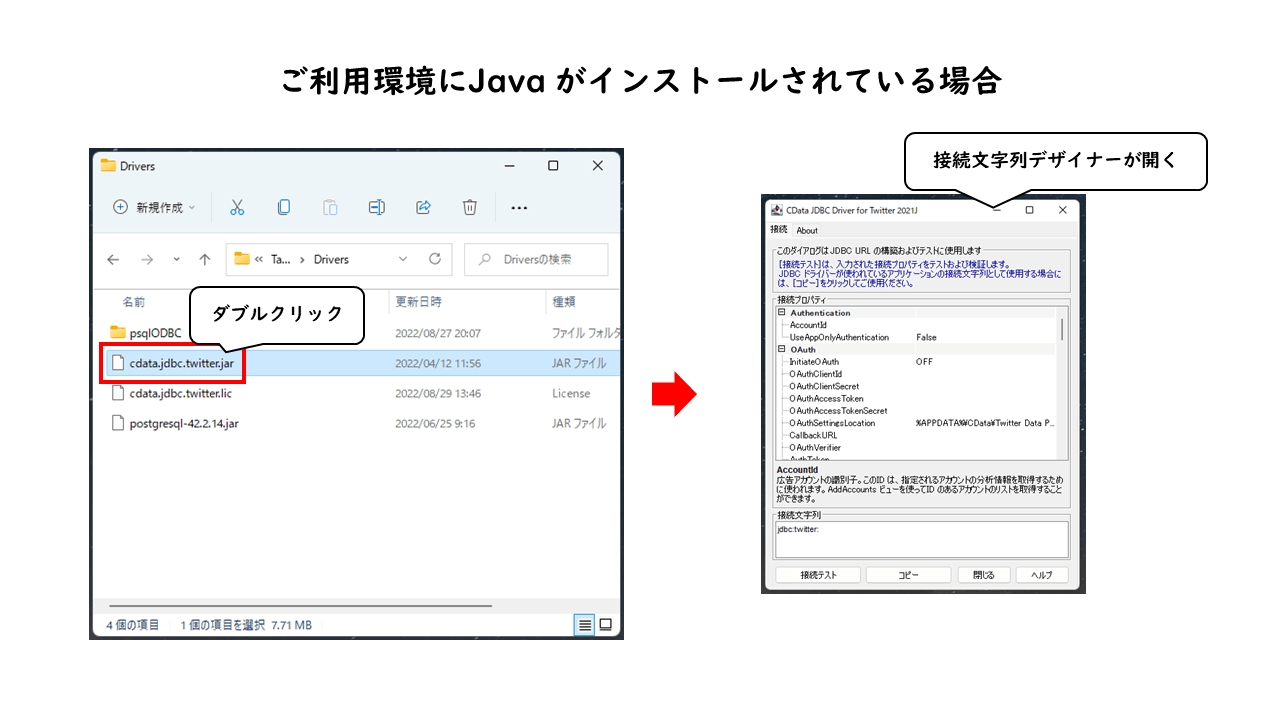1280x720 pixels.
Task: Click the psqlODBC folder icon
Action: point(118,332)
